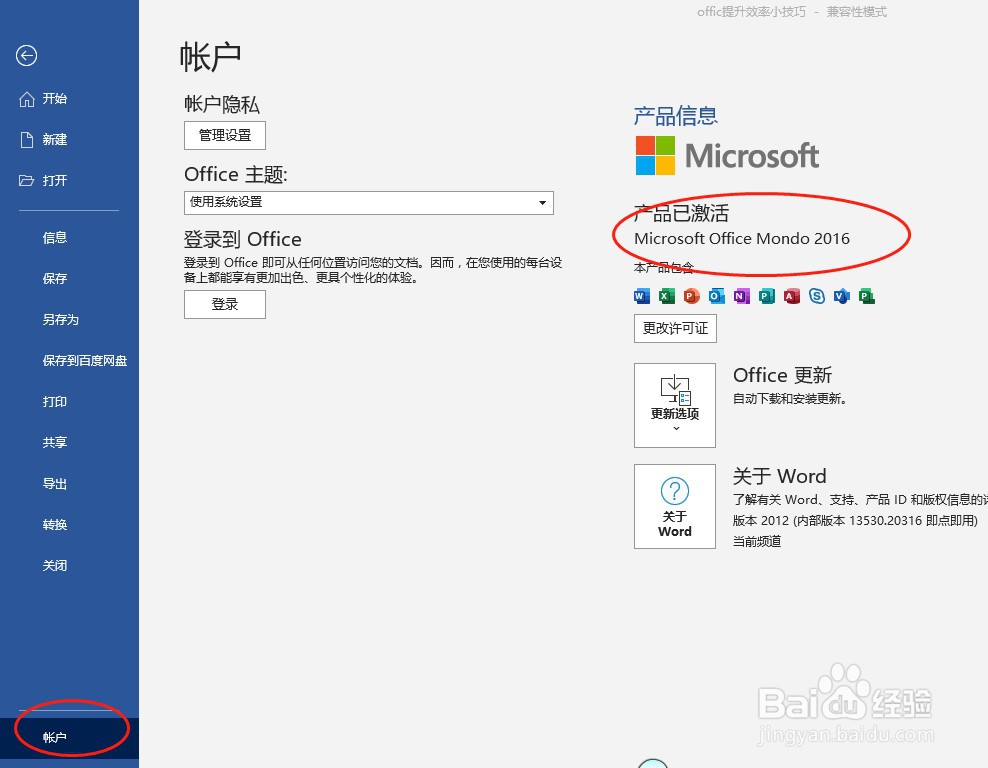
Task: Click the Office theme dropdown arrow
Action: [x=542, y=203]
